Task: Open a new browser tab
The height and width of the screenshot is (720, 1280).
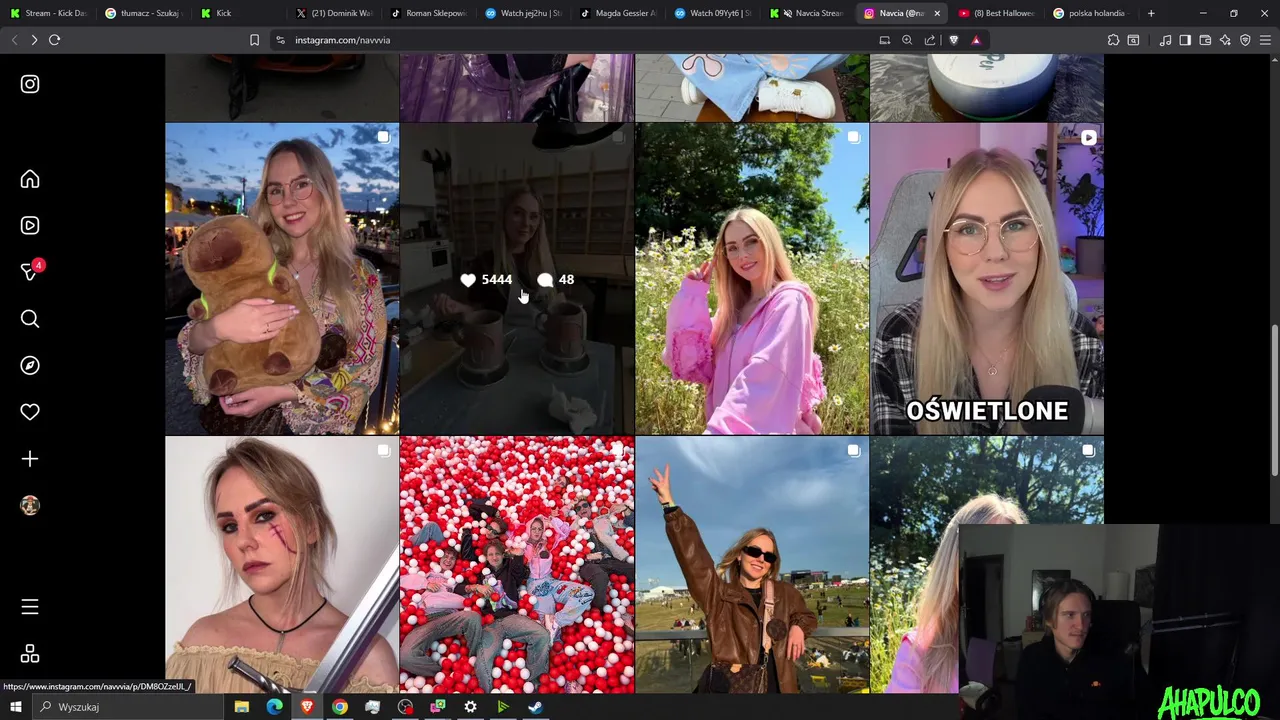Action: [x=1151, y=13]
